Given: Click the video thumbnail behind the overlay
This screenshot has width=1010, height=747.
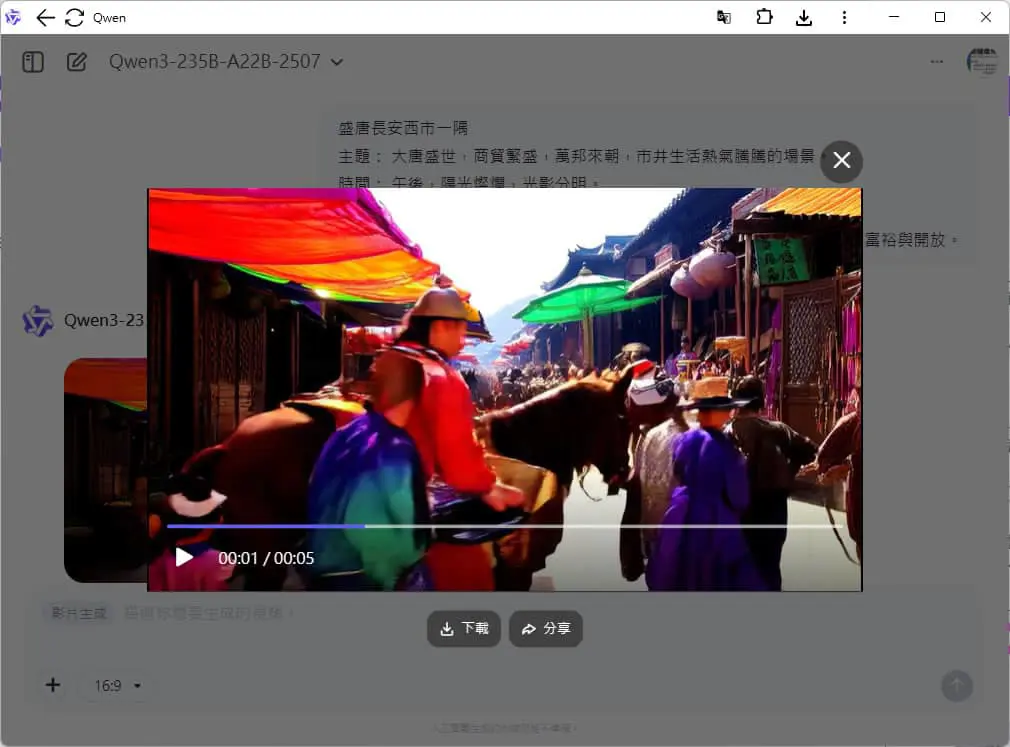Looking at the screenshot, I should click(x=106, y=470).
